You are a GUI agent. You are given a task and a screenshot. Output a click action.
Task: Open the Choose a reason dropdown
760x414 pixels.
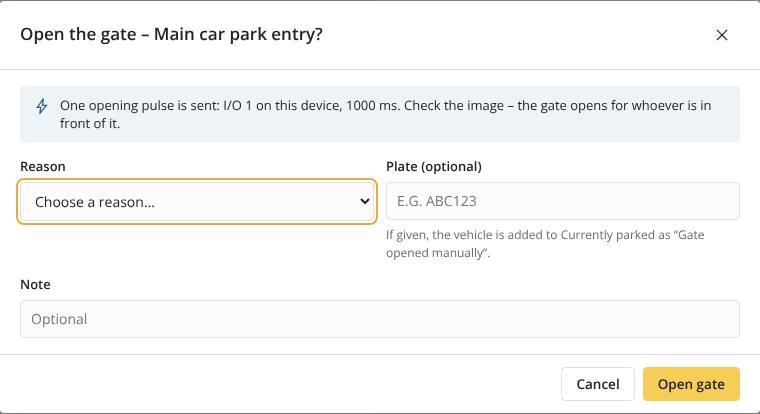[197, 202]
